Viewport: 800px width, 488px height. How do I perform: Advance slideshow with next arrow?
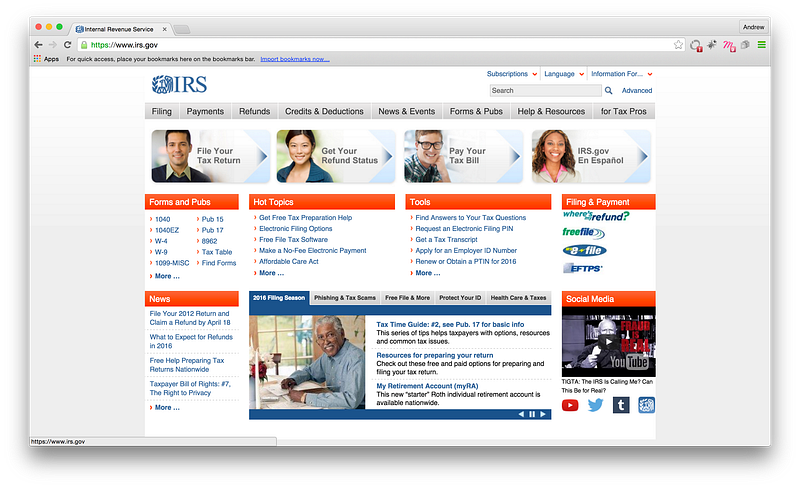[x=543, y=414]
